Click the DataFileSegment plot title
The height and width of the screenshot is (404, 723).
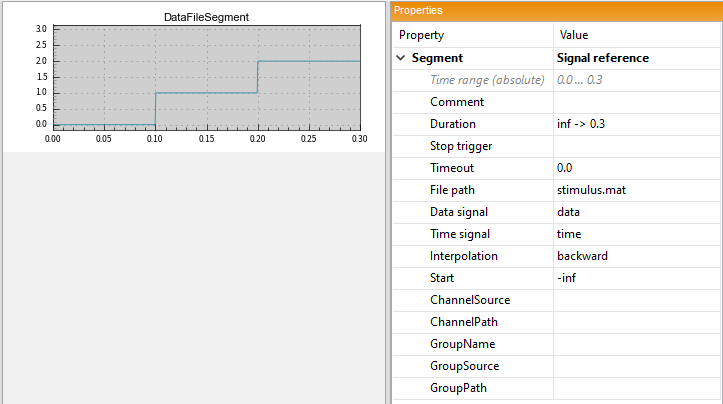(206, 17)
